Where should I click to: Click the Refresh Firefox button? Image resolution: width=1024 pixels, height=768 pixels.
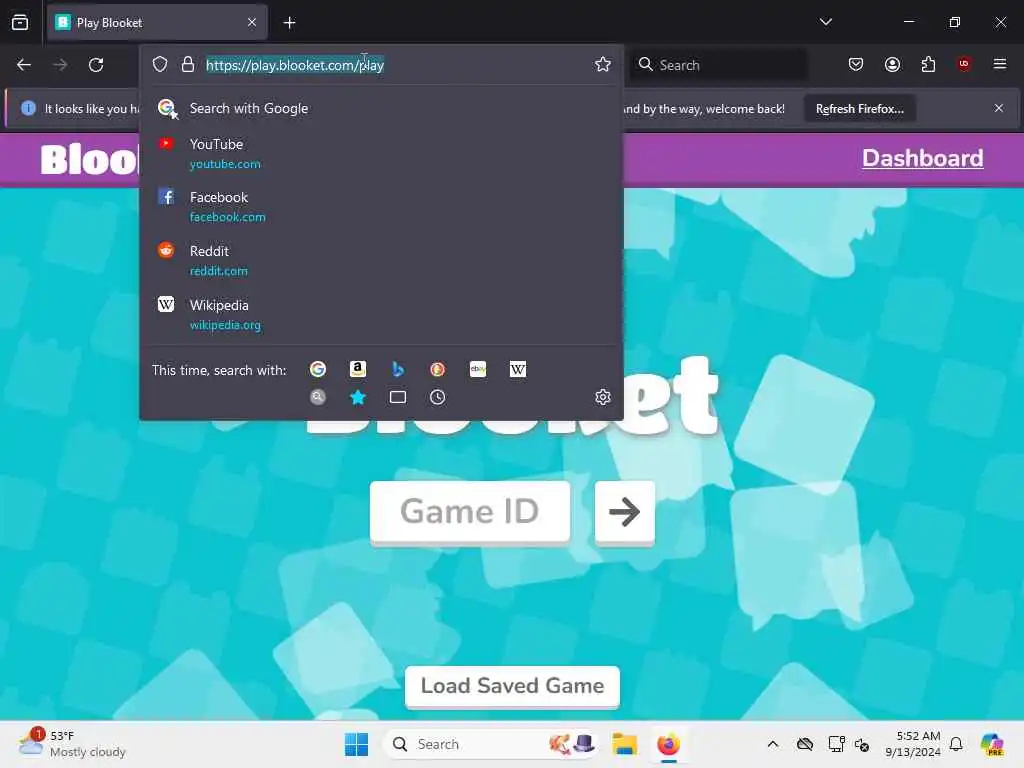click(x=859, y=108)
